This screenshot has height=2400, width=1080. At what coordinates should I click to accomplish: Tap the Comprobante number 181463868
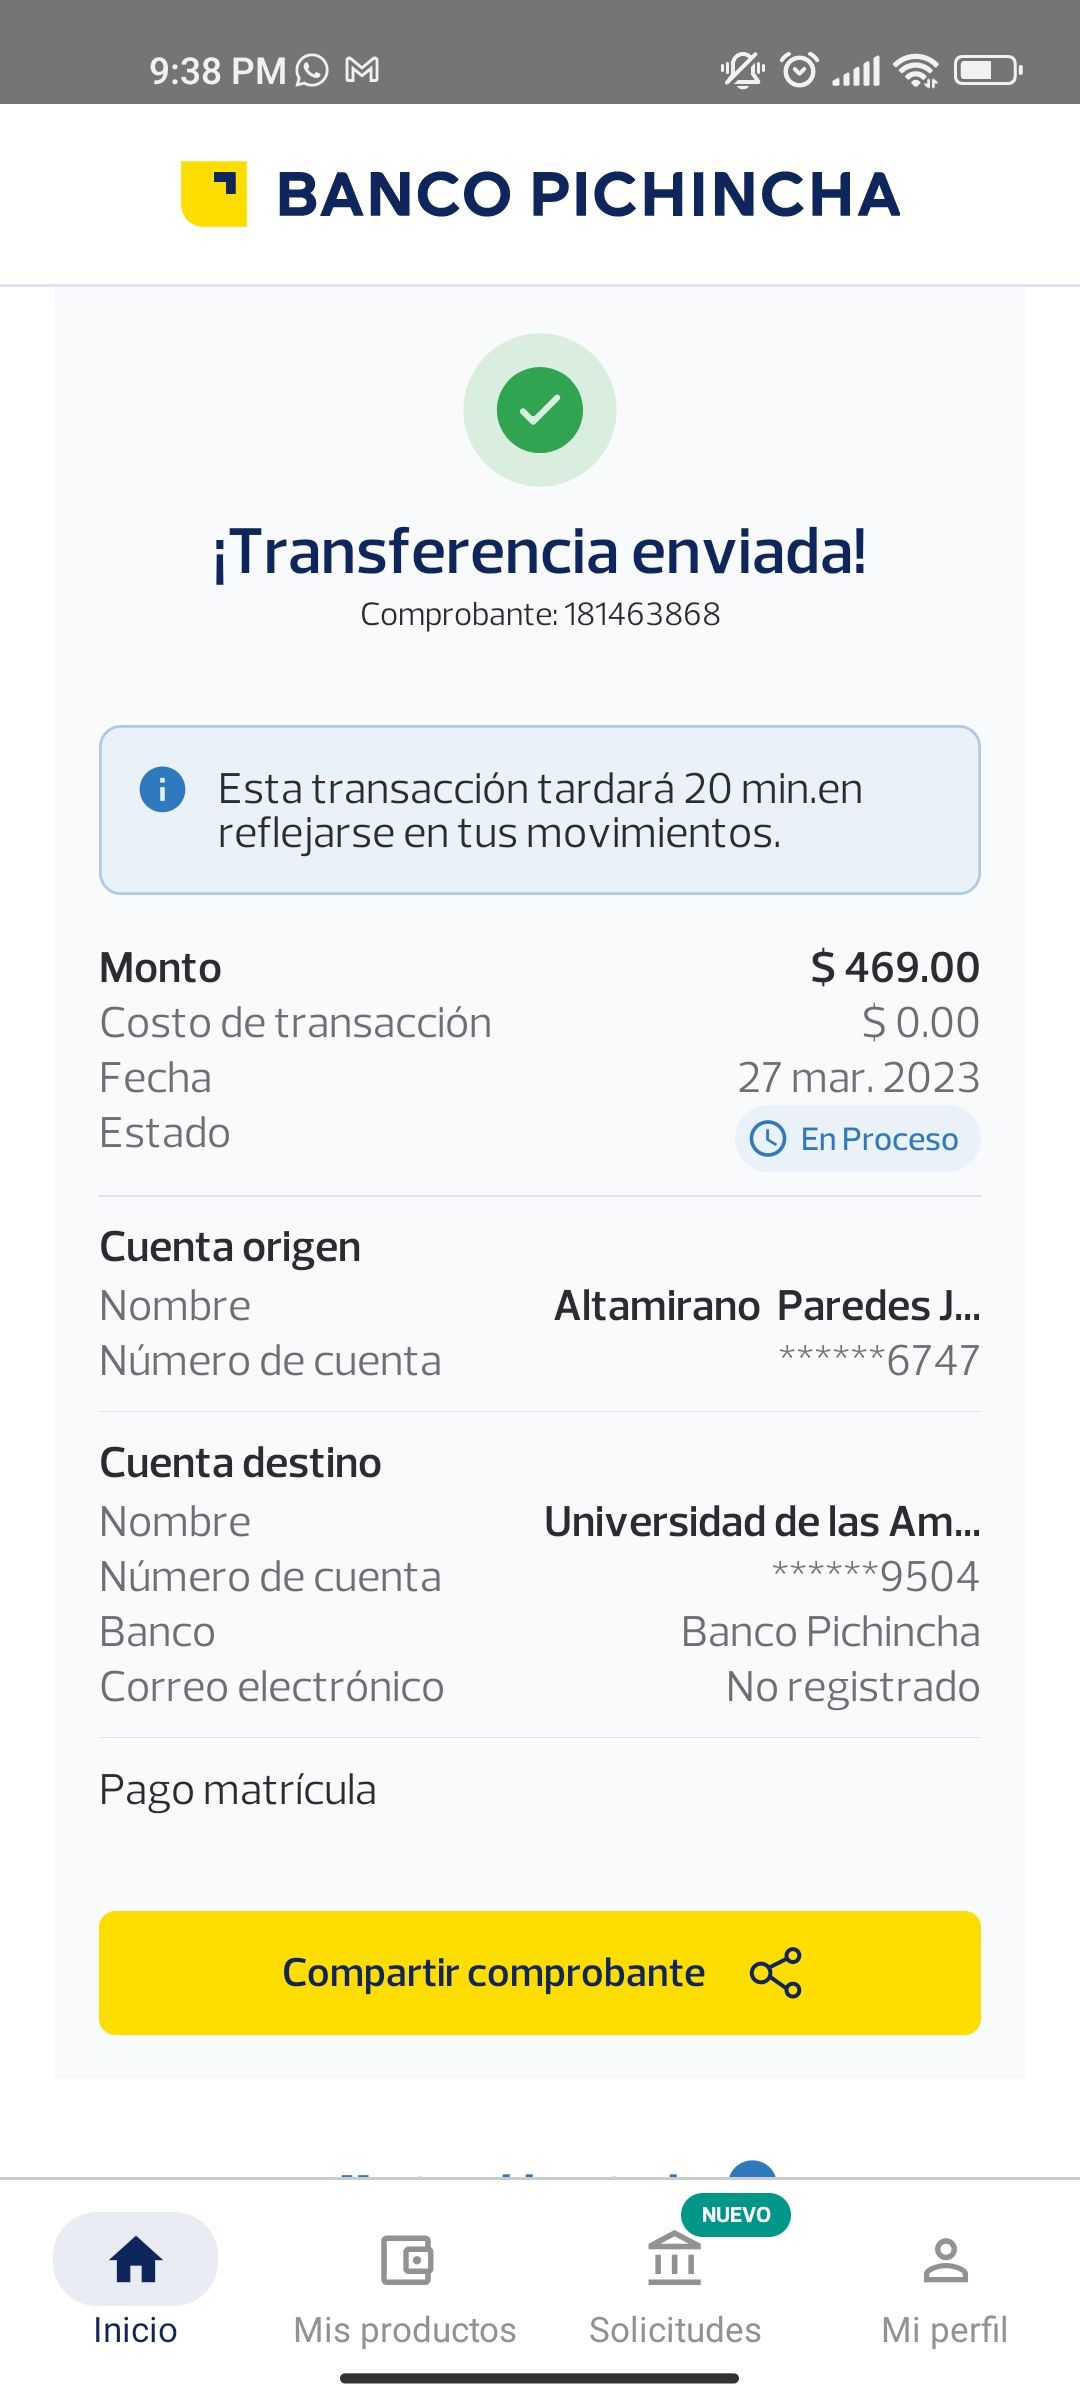(642, 614)
